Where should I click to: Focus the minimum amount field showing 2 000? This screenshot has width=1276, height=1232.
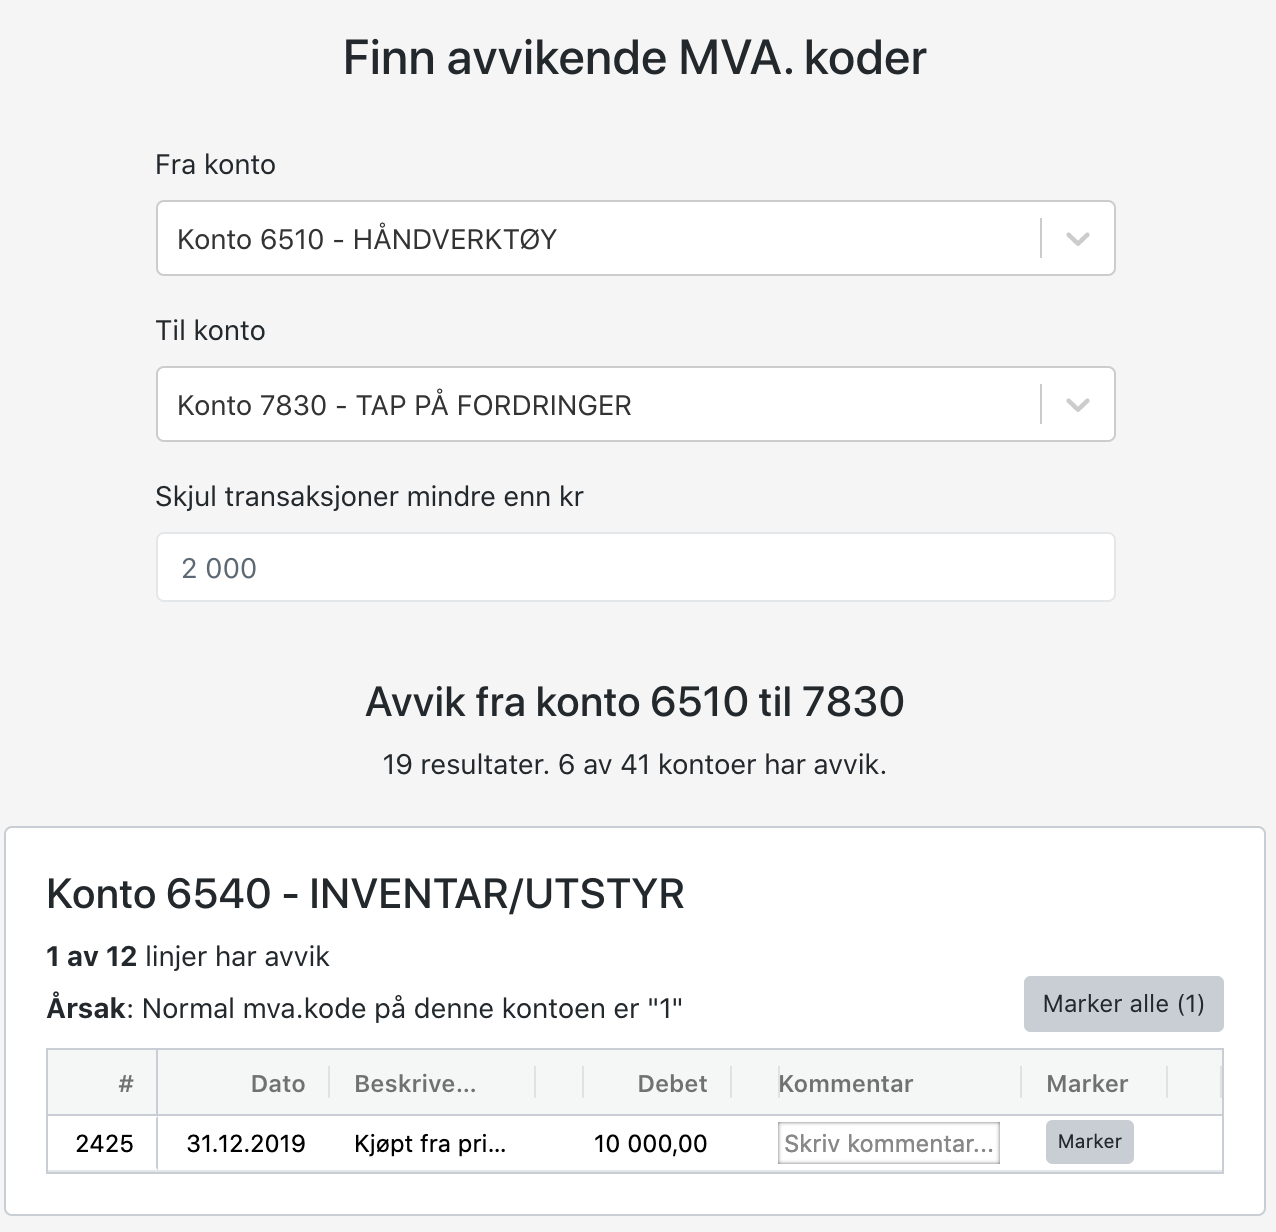pyautogui.click(x=635, y=568)
